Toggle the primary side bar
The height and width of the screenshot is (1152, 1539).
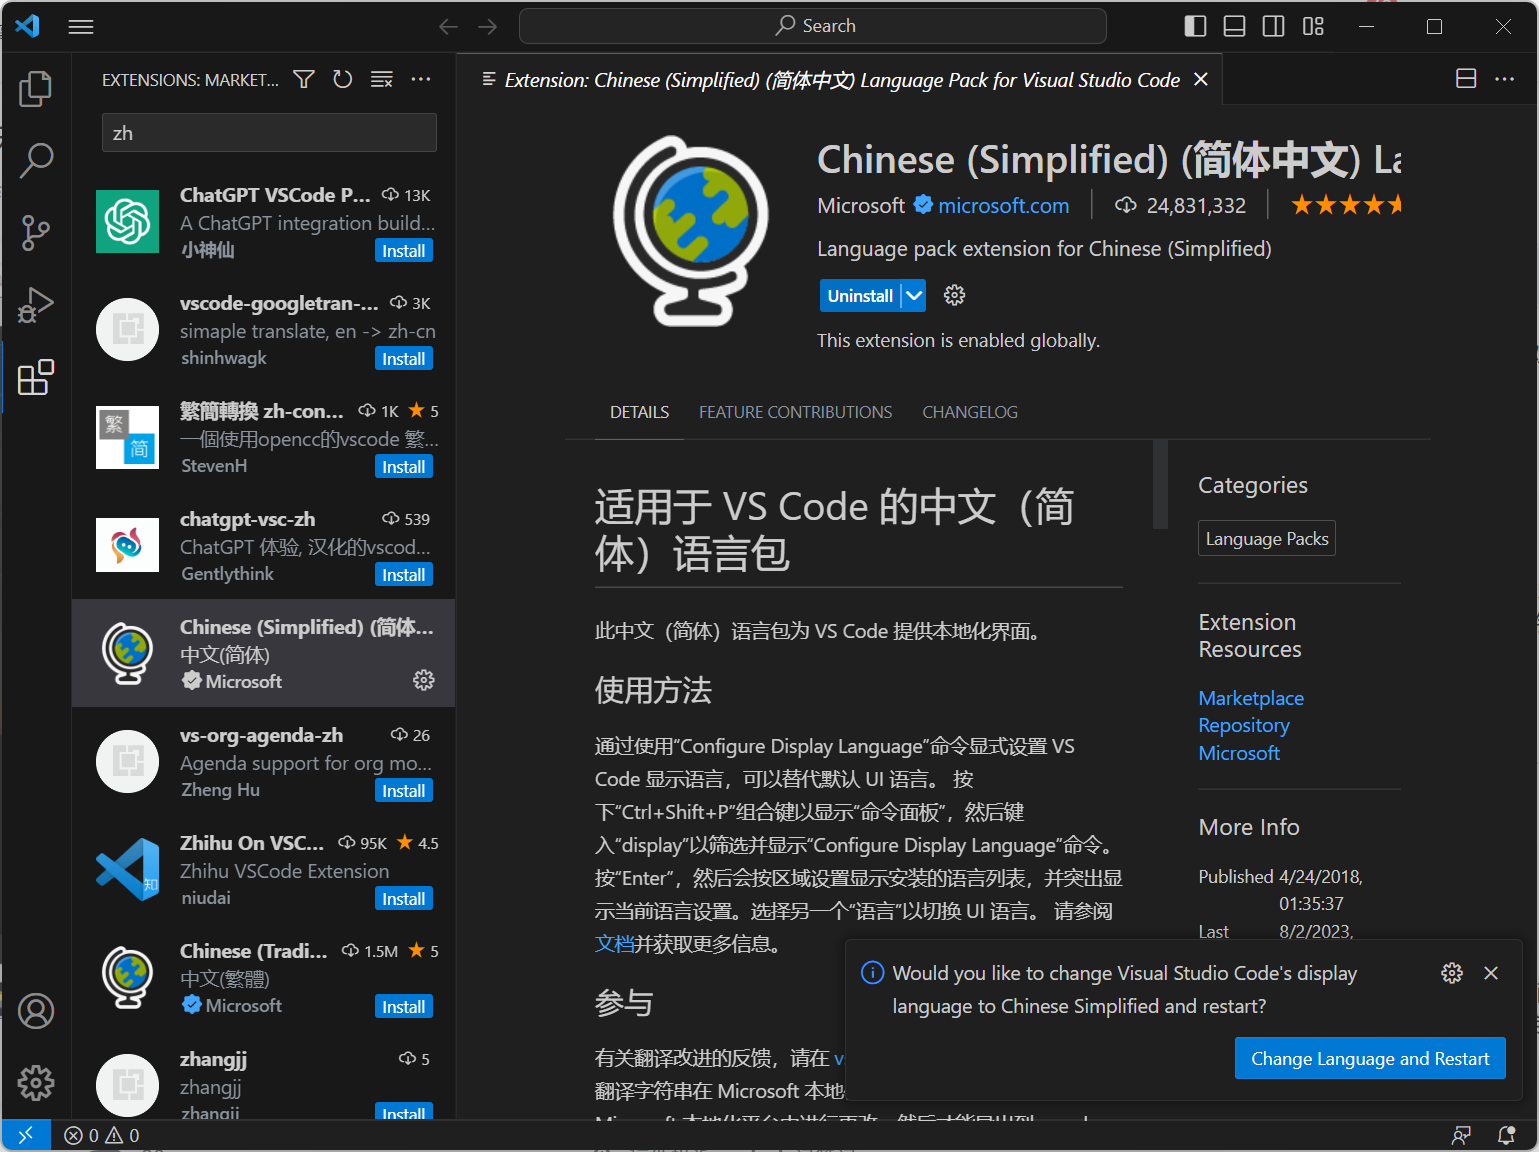pos(1195,27)
